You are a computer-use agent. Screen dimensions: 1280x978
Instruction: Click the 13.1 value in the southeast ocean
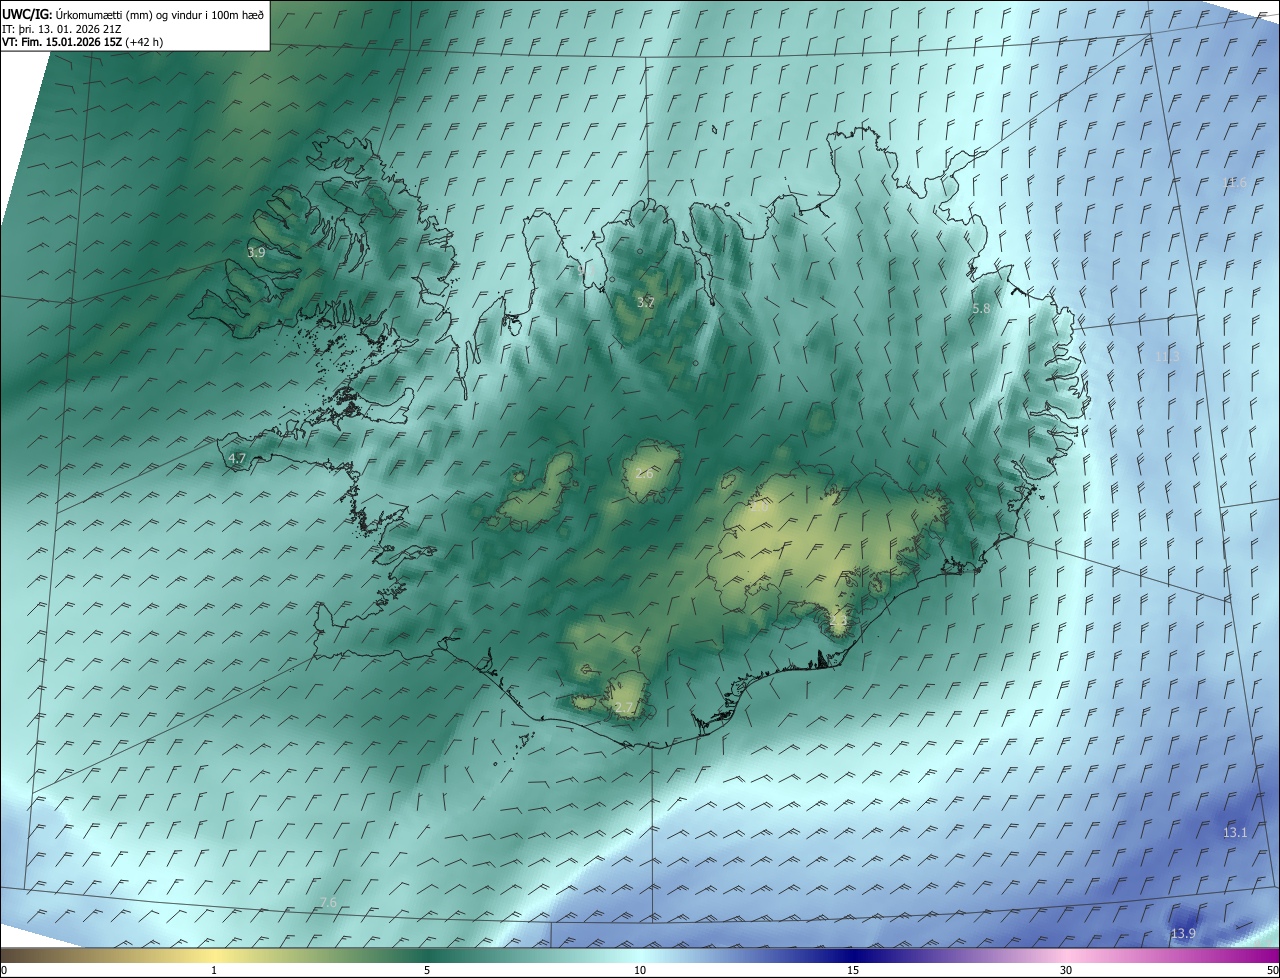(x=1235, y=833)
